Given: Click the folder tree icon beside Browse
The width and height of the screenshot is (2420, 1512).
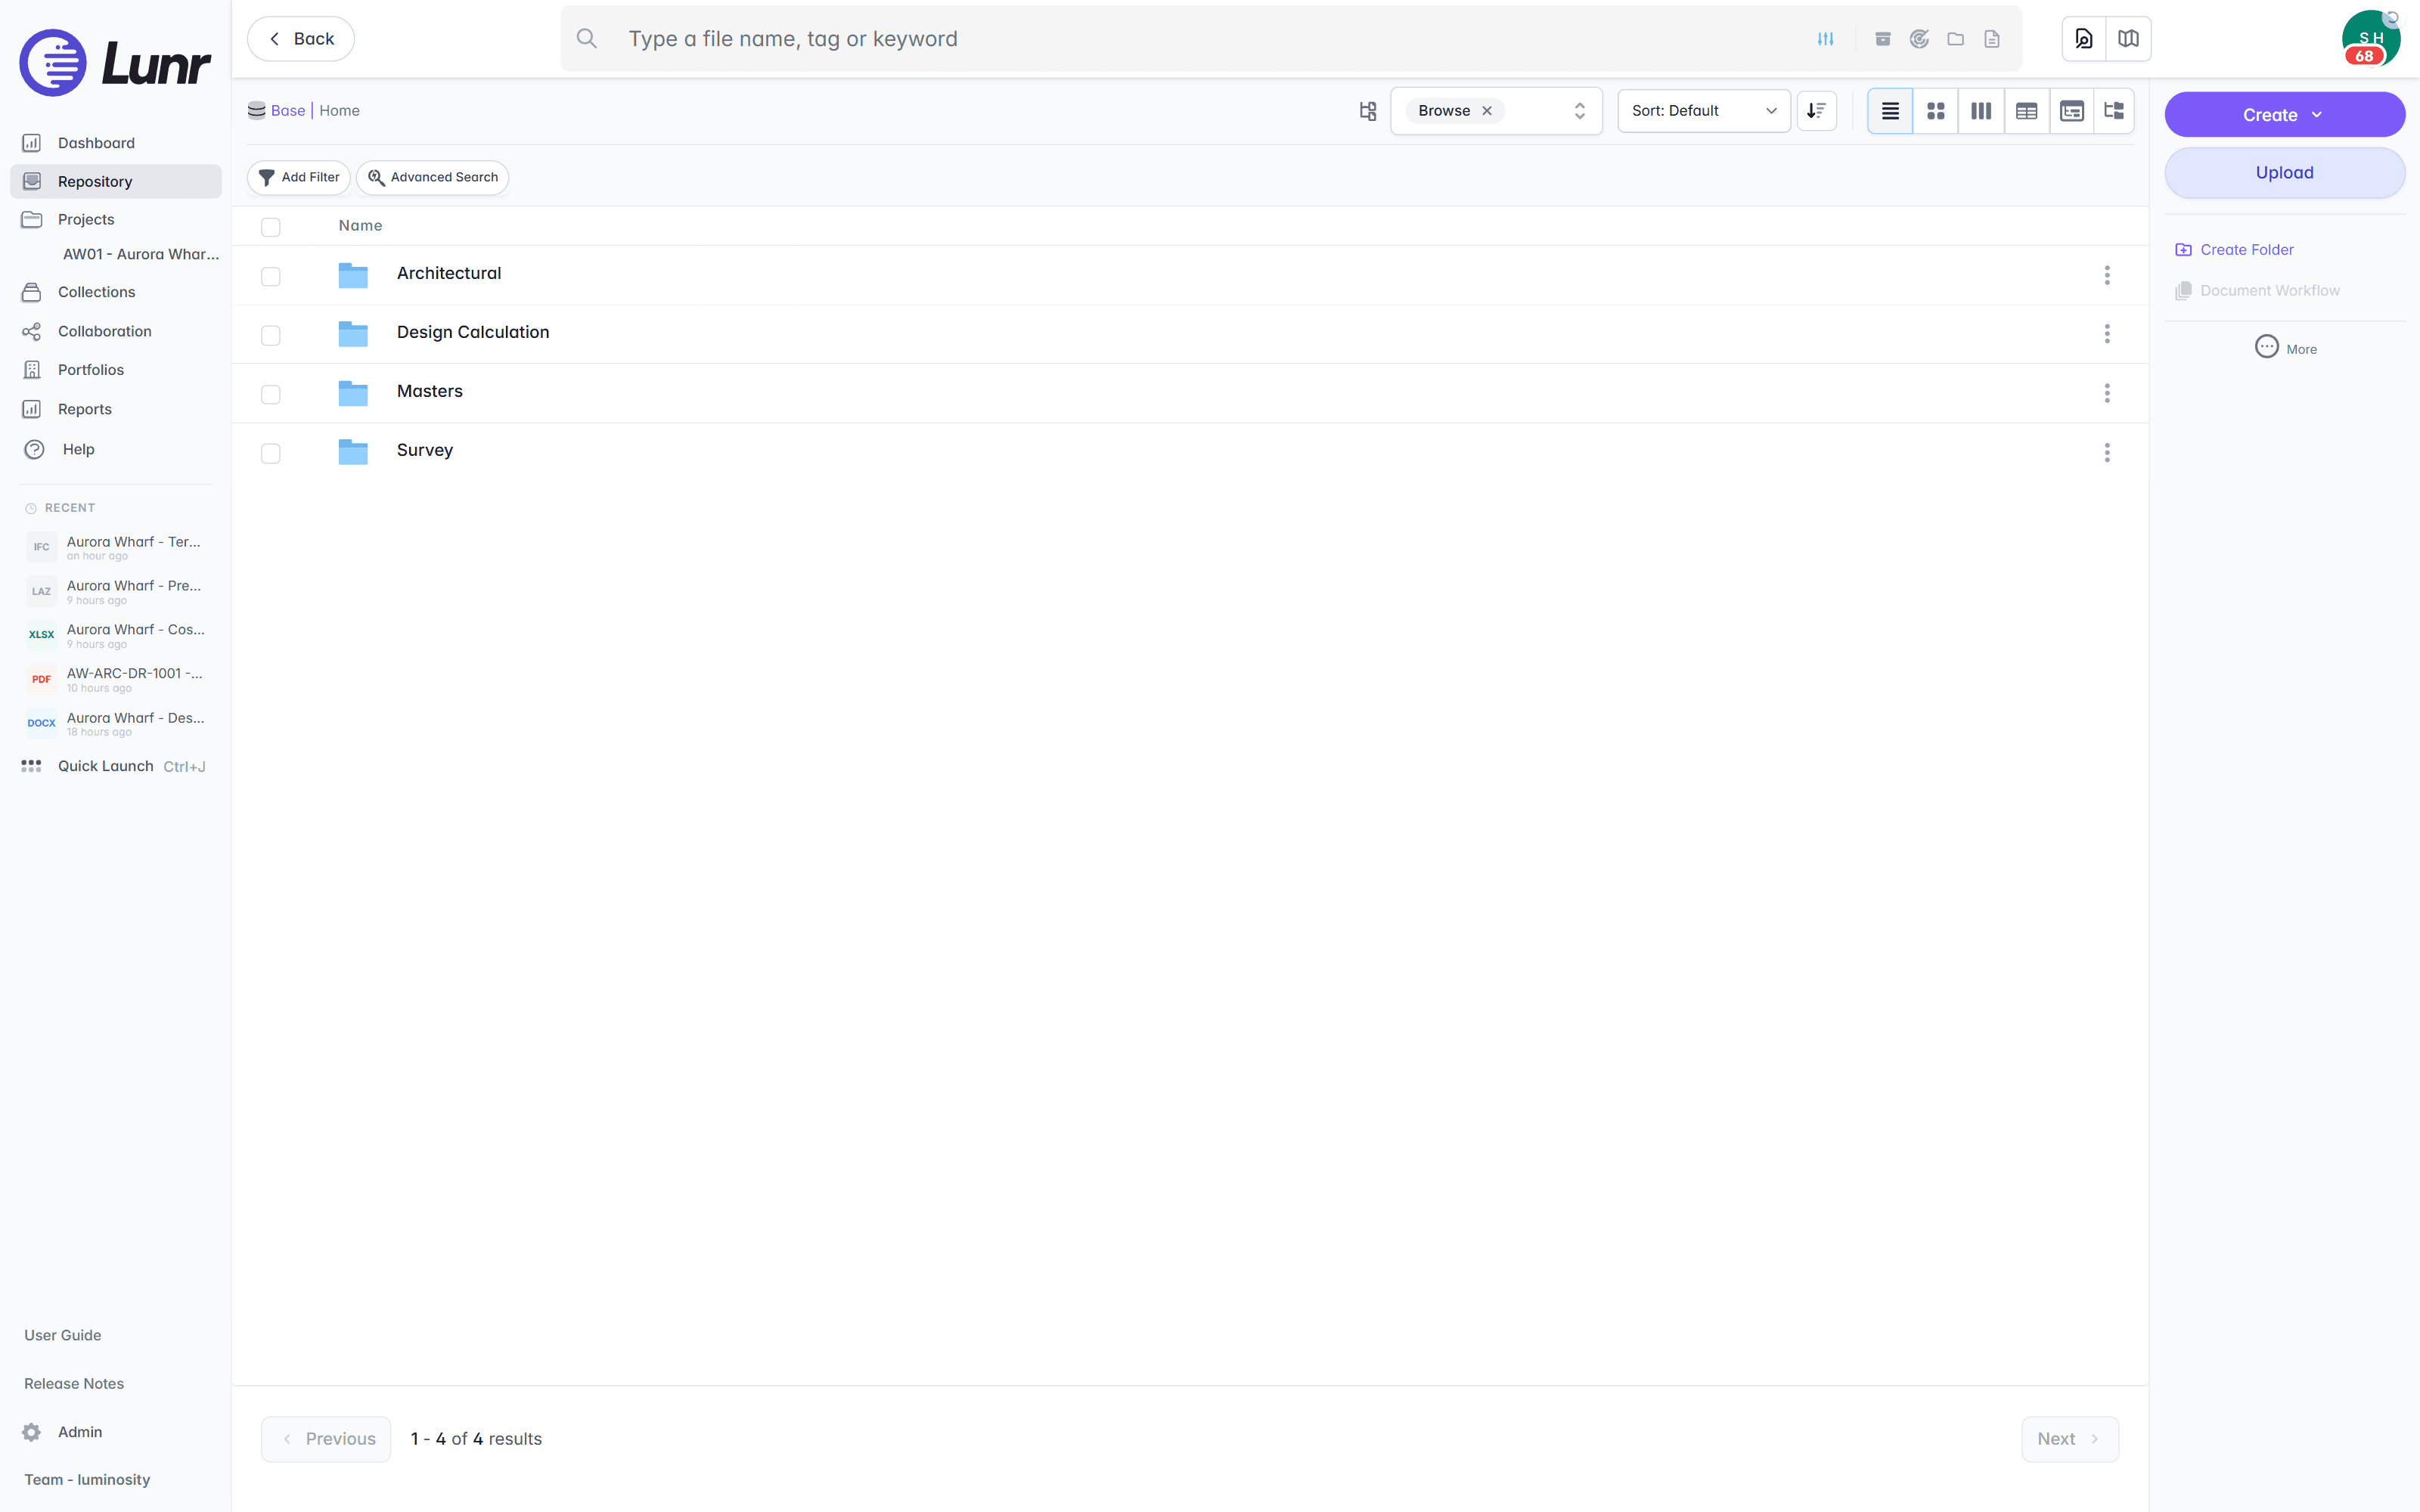Looking at the screenshot, I should point(1368,111).
